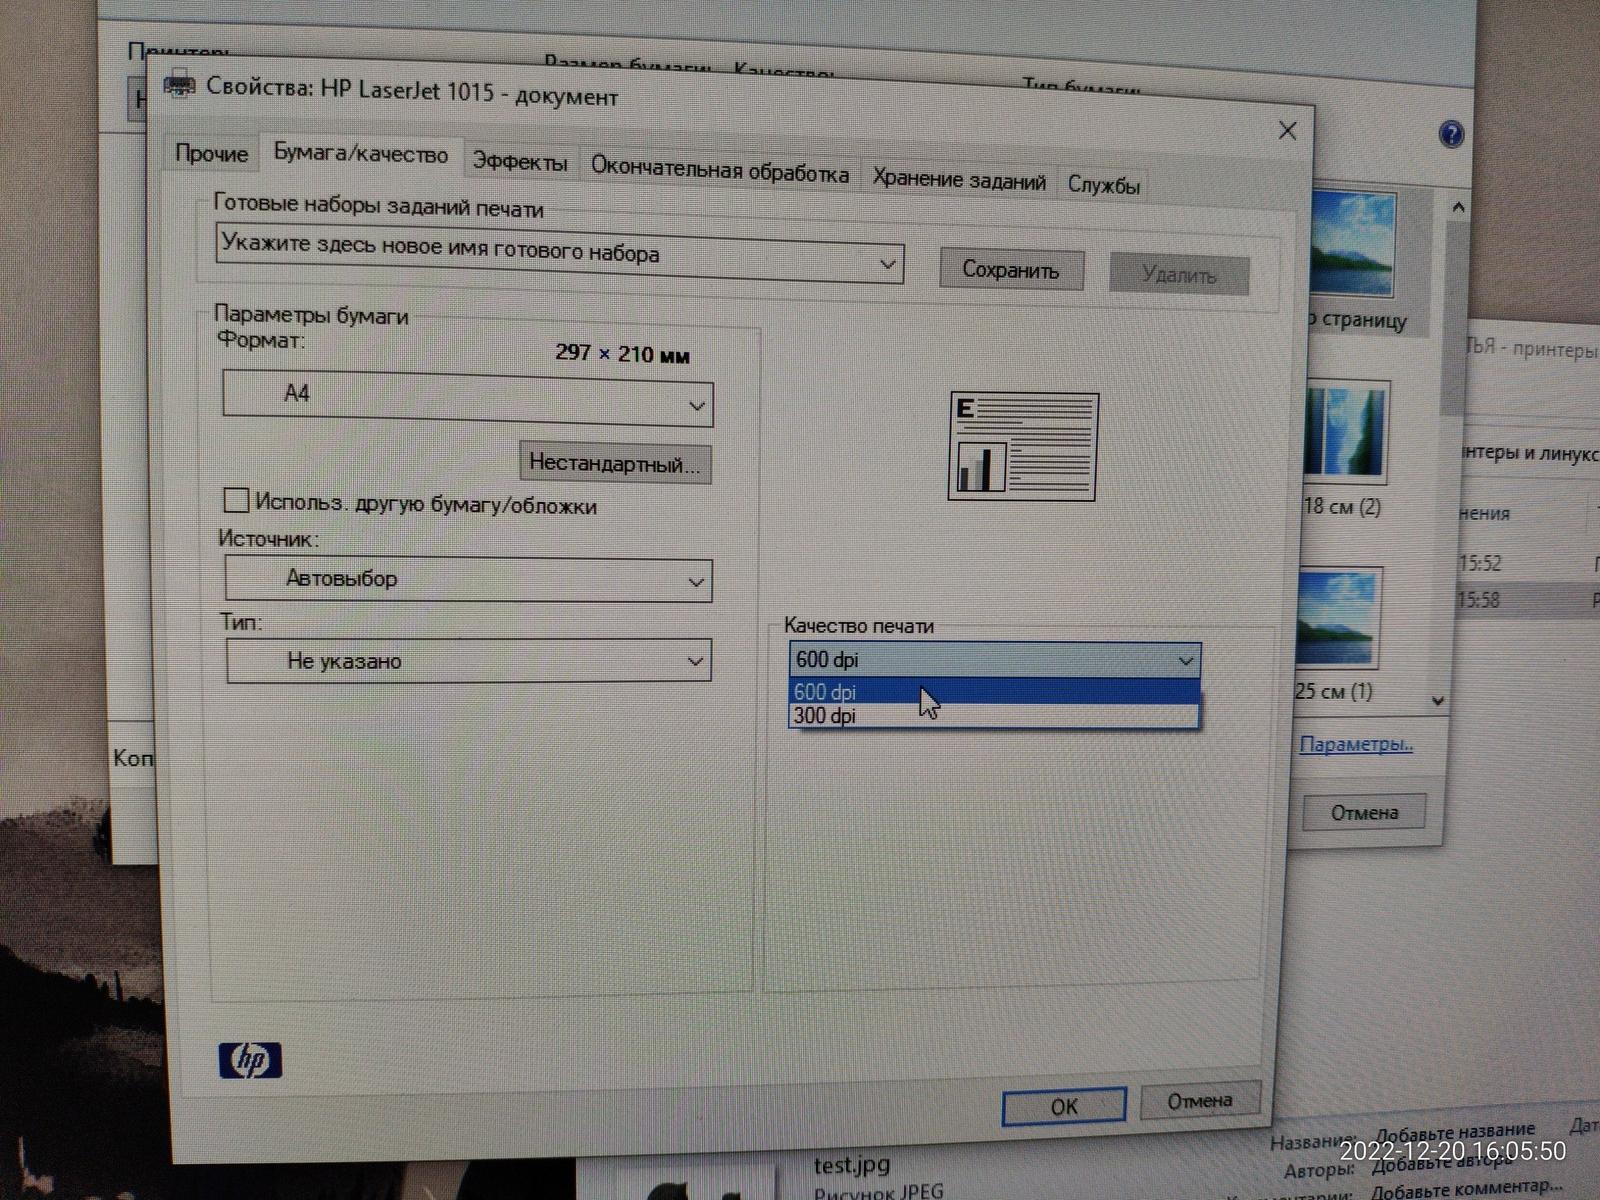
Task: Click the 297 × 210 мм size text
Action: [622, 354]
